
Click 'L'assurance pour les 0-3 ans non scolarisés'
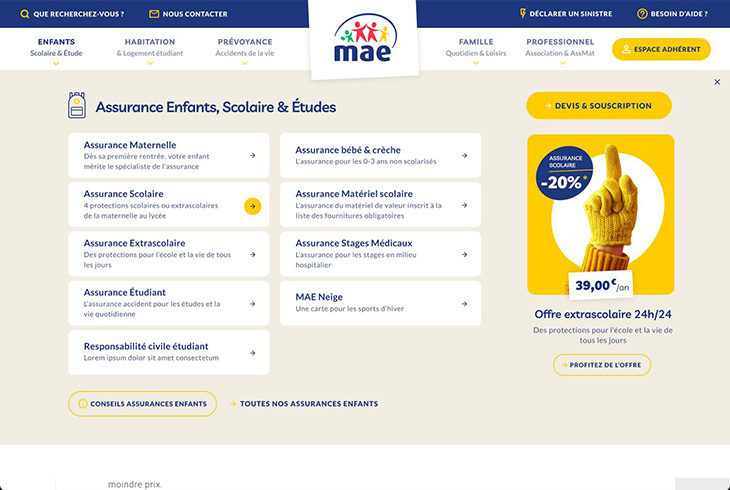[x=366, y=162]
